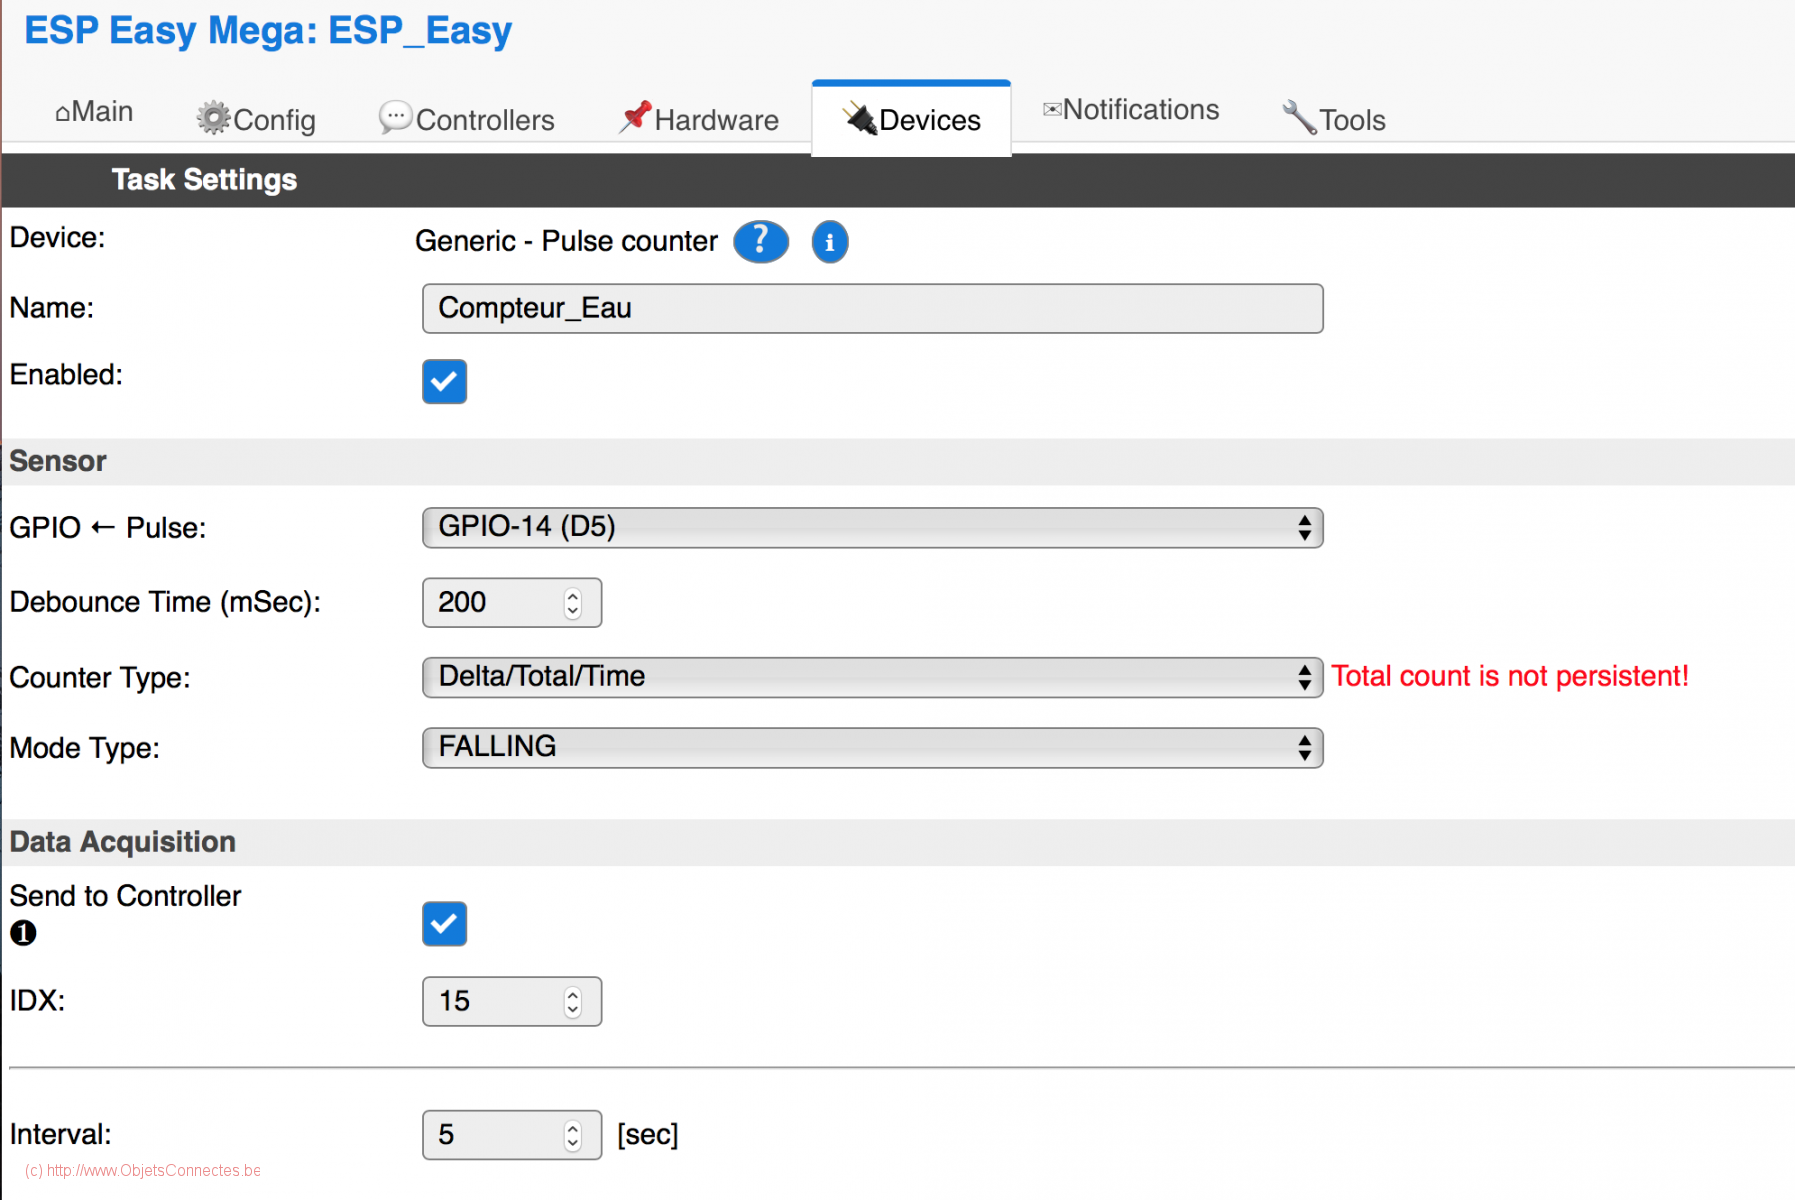Click the Sensor section heading
Screen dimensions: 1795x1200
[58, 461]
